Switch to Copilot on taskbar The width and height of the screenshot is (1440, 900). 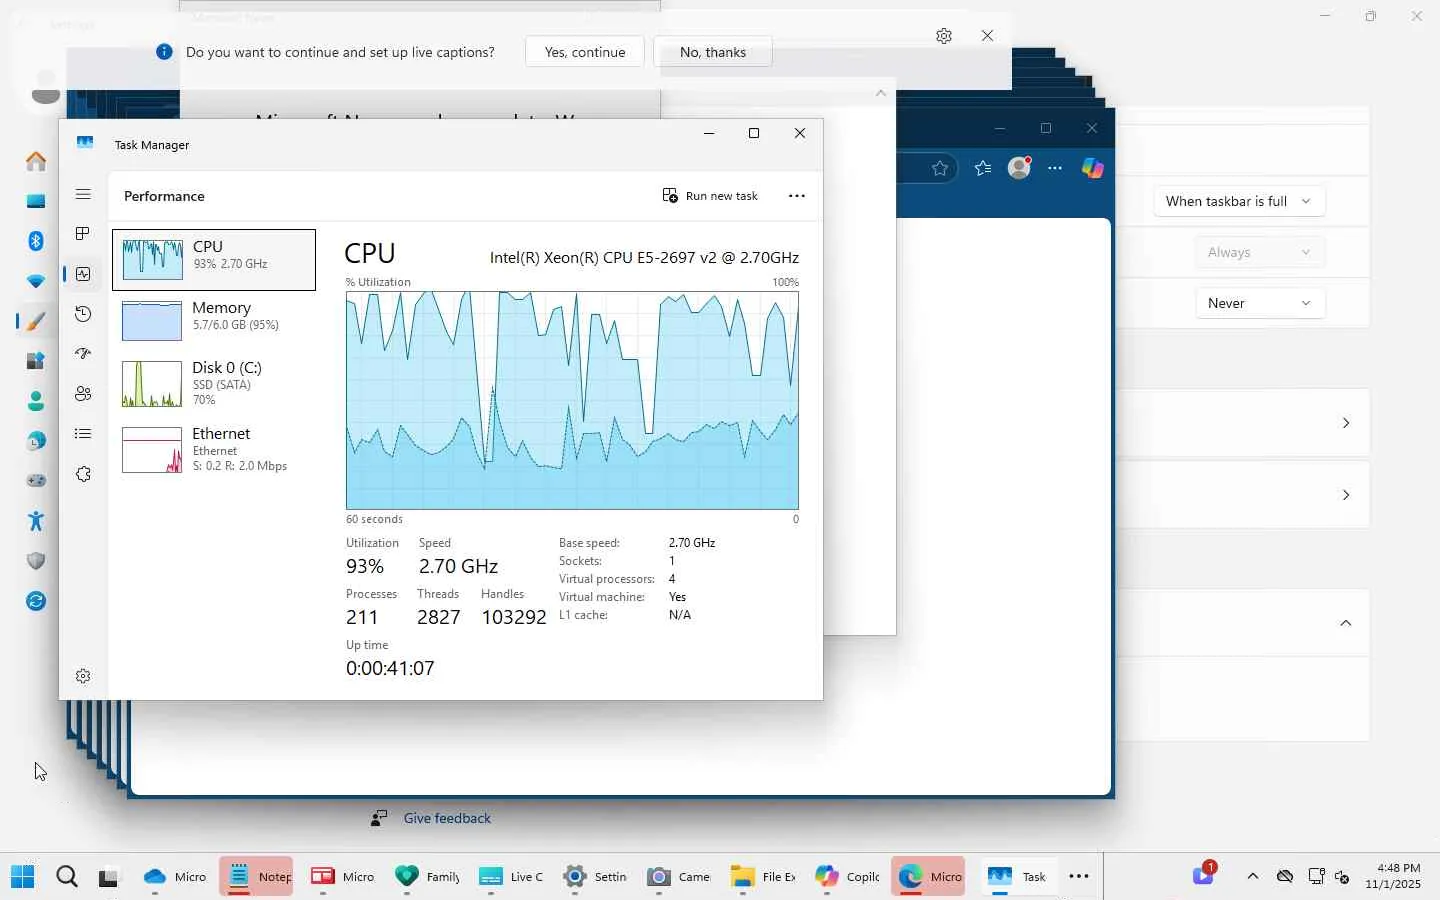click(846, 877)
